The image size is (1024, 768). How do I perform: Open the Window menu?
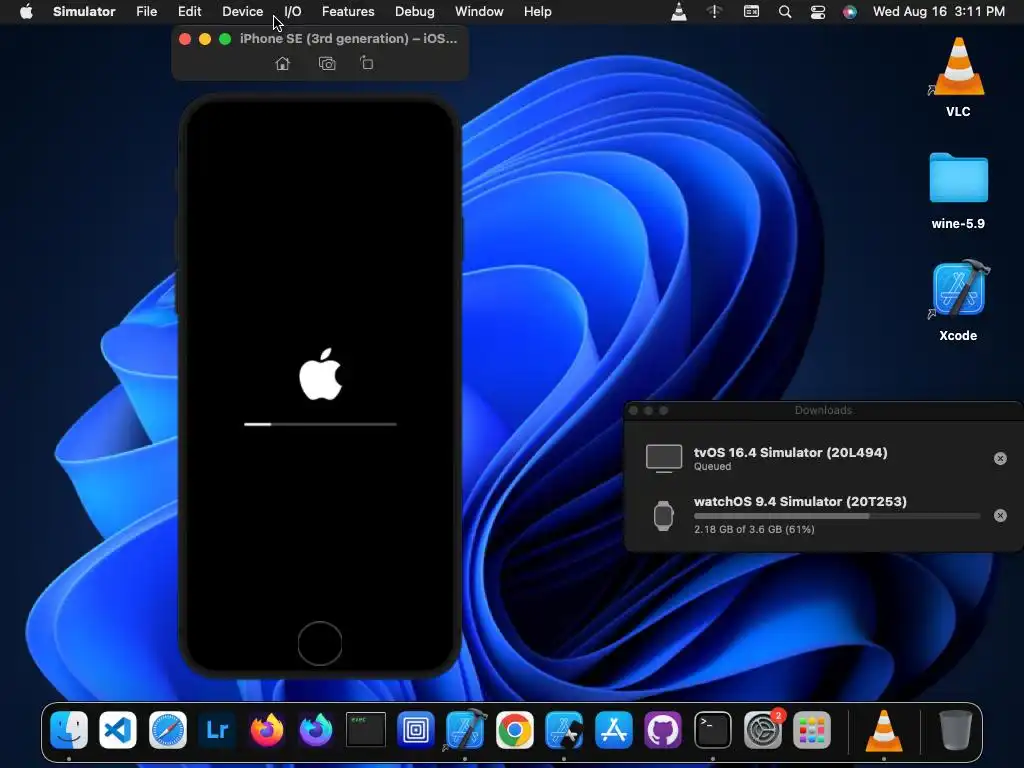coord(479,12)
